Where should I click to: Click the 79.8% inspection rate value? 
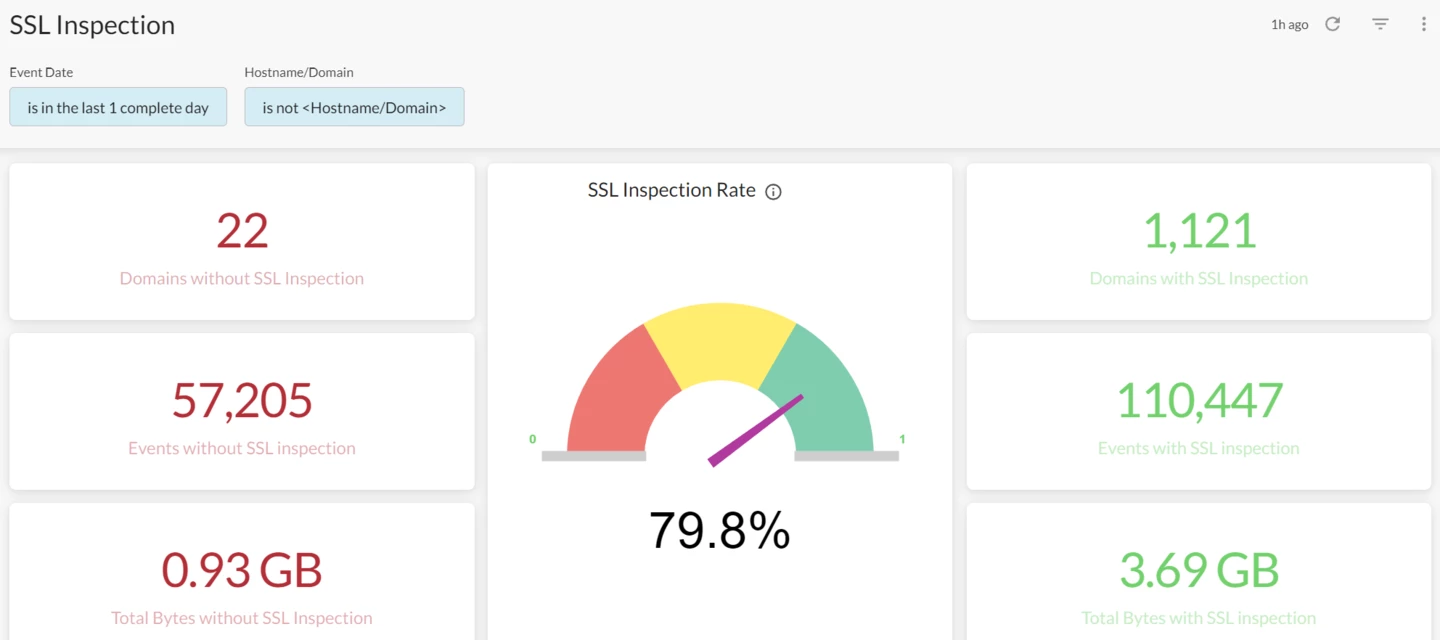coord(720,530)
